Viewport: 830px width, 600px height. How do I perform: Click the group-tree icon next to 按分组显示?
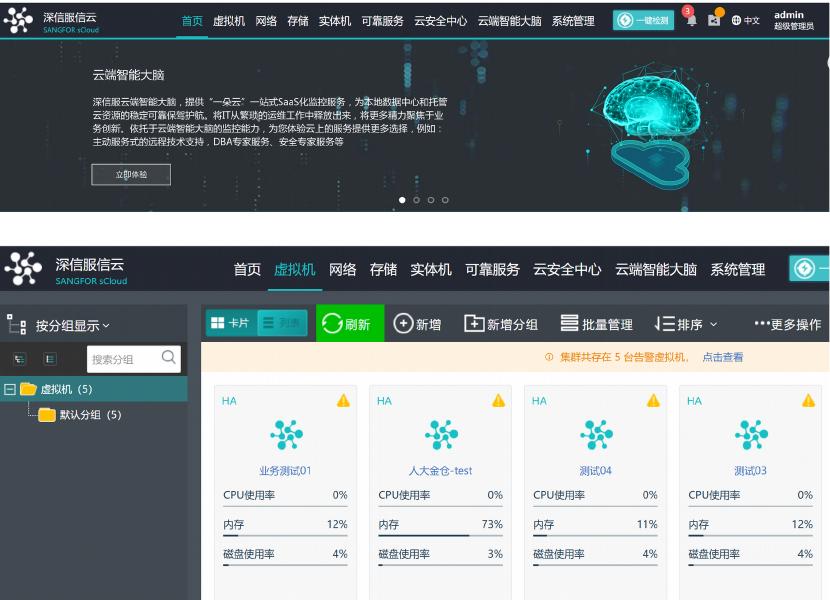16,324
